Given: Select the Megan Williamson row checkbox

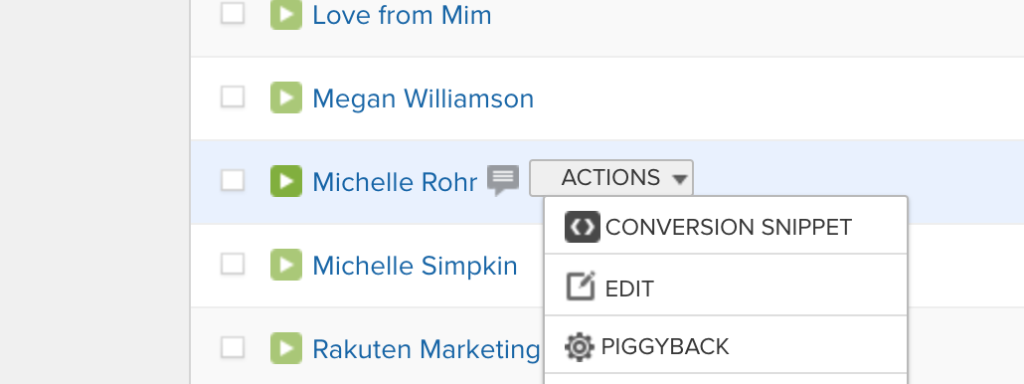Looking at the screenshot, I should (x=232, y=97).
